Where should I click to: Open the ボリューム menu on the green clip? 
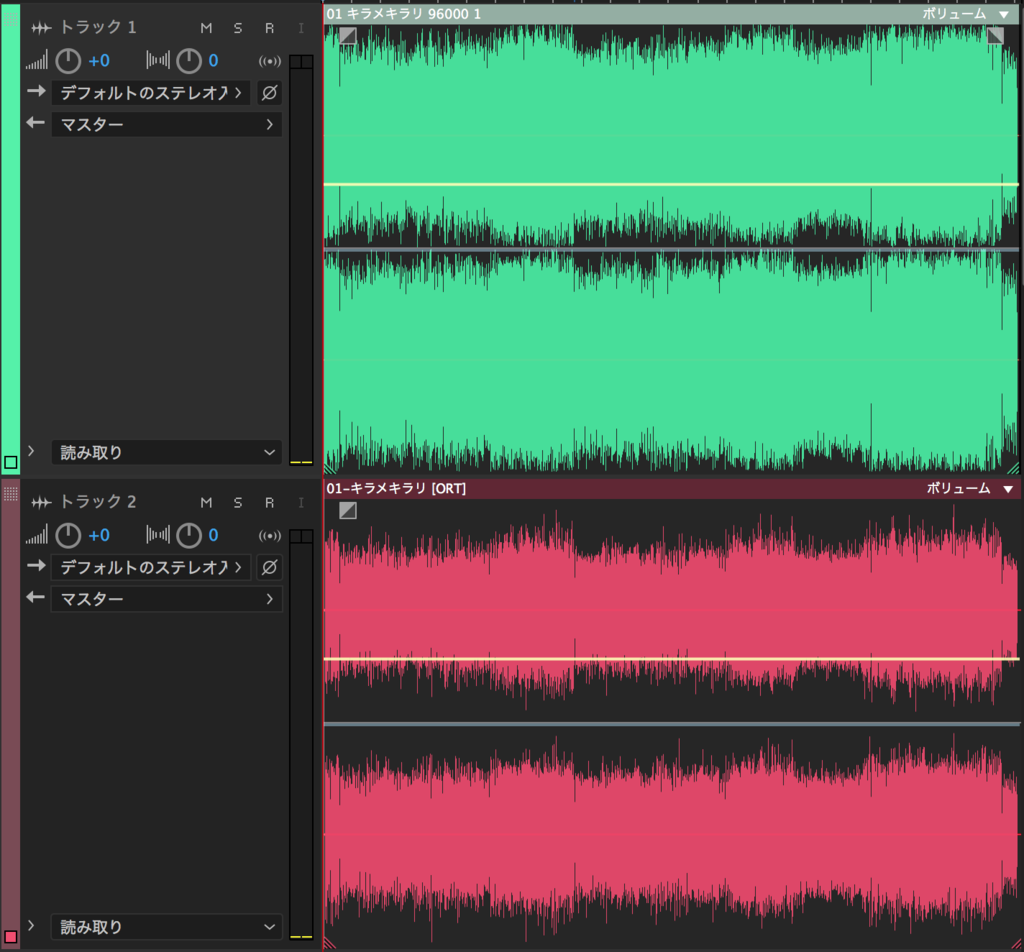tap(967, 14)
